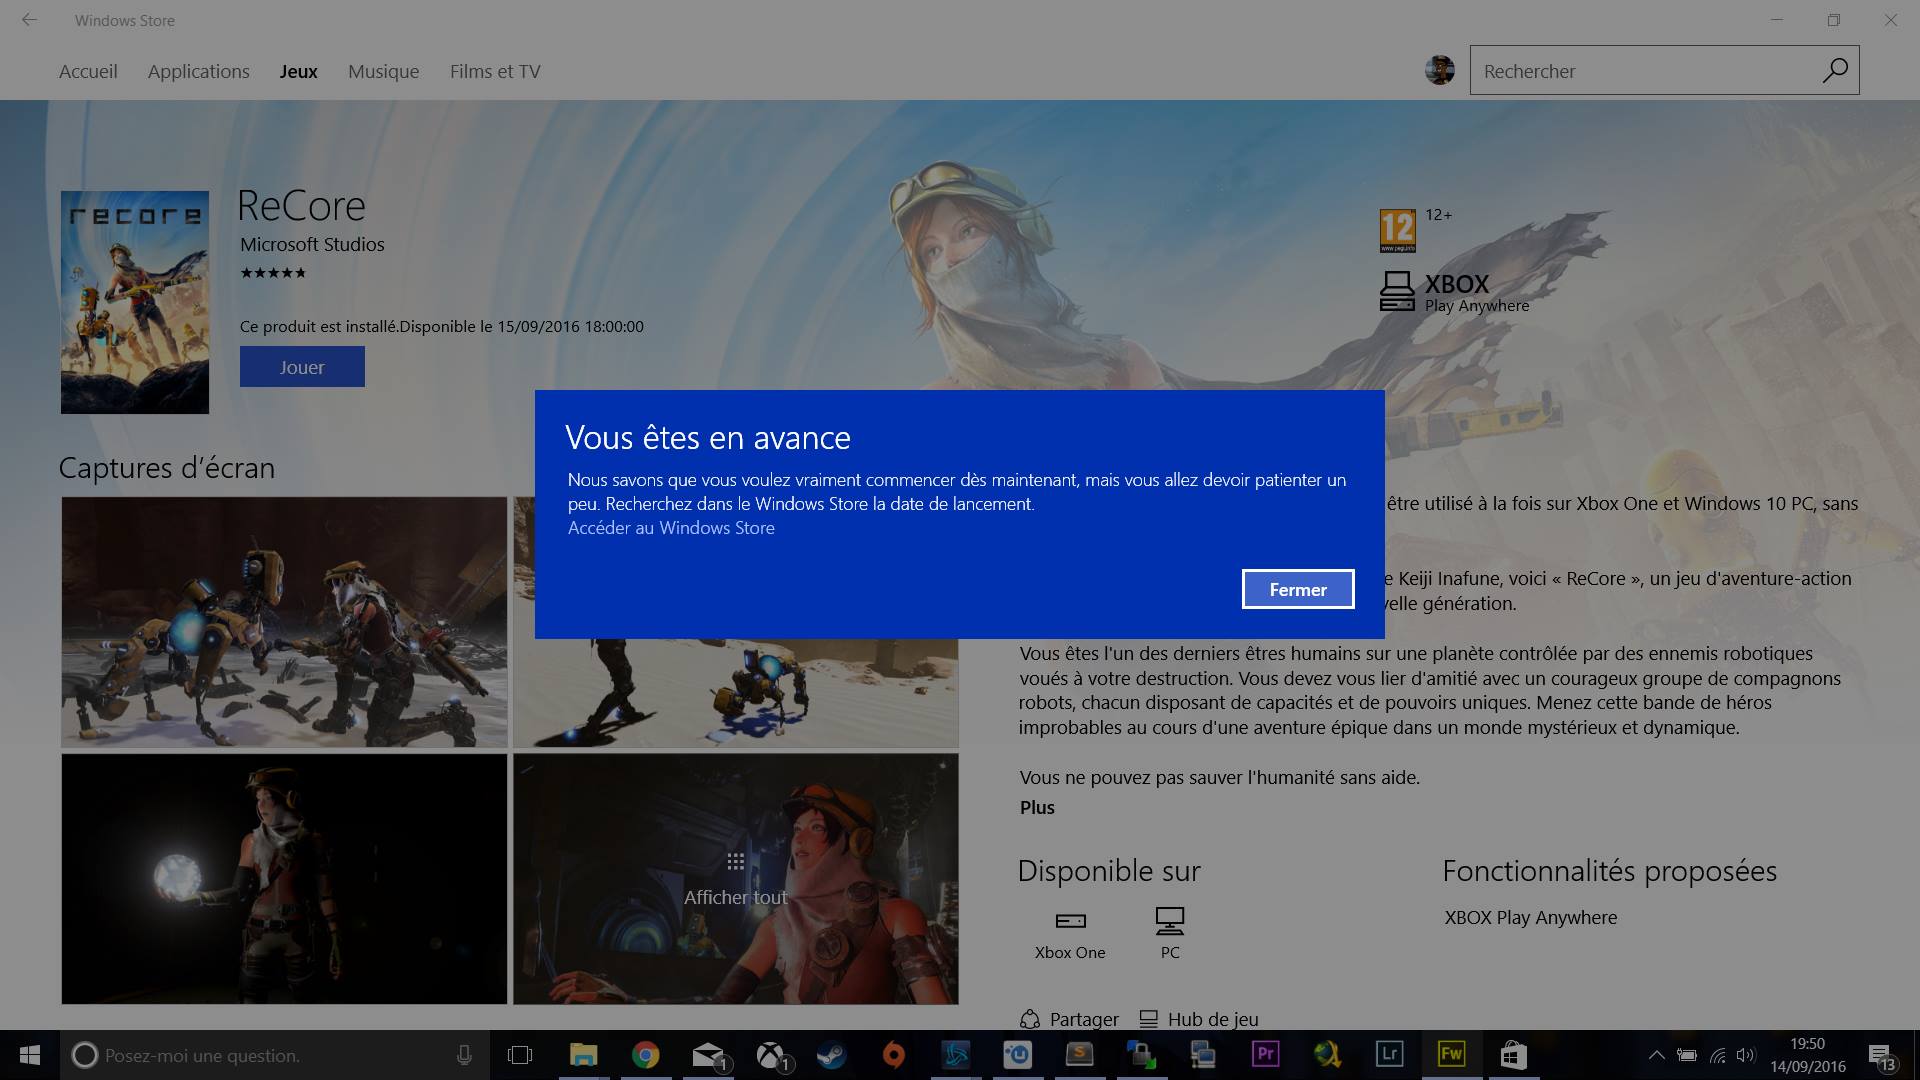This screenshot has width=1920, height=1080.
Task: Open Sublime Text from the taskbar
Action: (x=1080, y=1055)
